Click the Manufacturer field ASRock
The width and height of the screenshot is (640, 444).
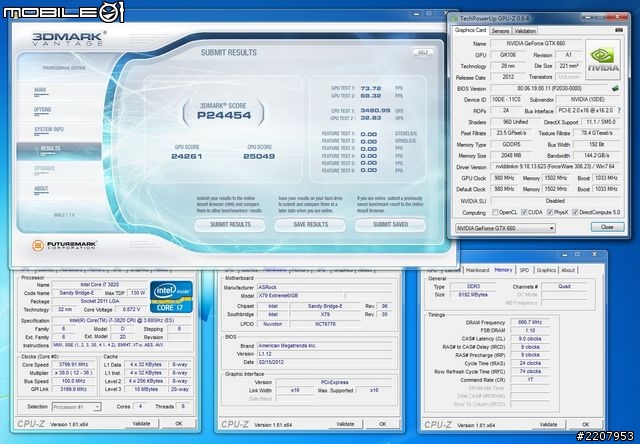tap(324, 287)
